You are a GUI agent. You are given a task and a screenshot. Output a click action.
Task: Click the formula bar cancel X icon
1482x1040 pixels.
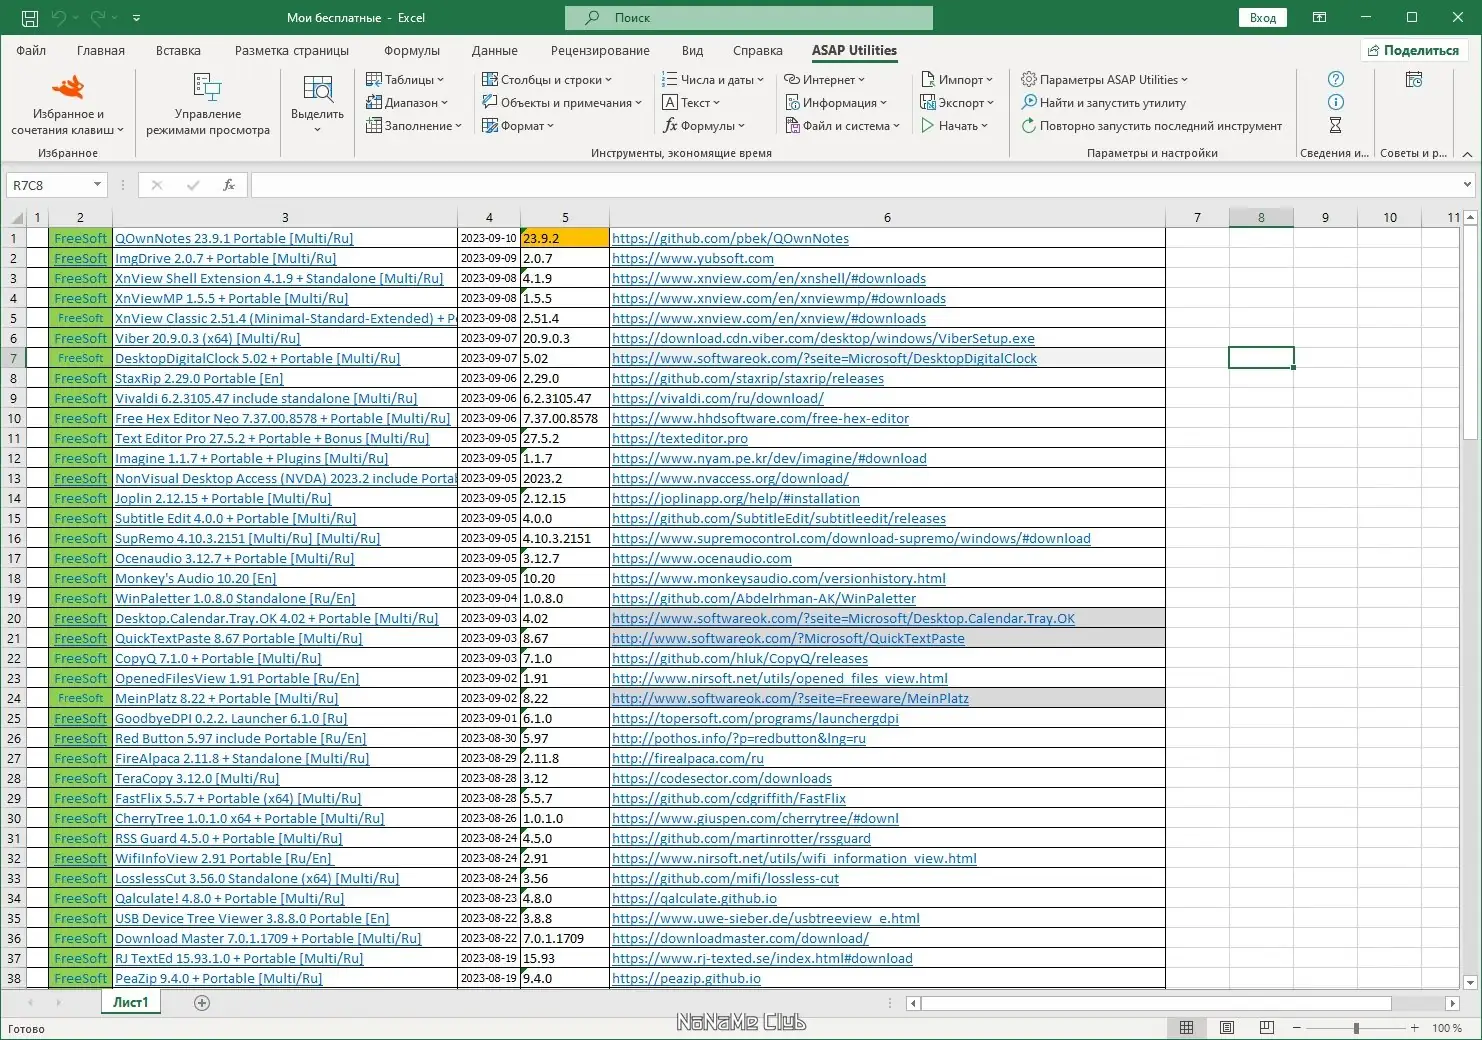(x=157, y=185)
